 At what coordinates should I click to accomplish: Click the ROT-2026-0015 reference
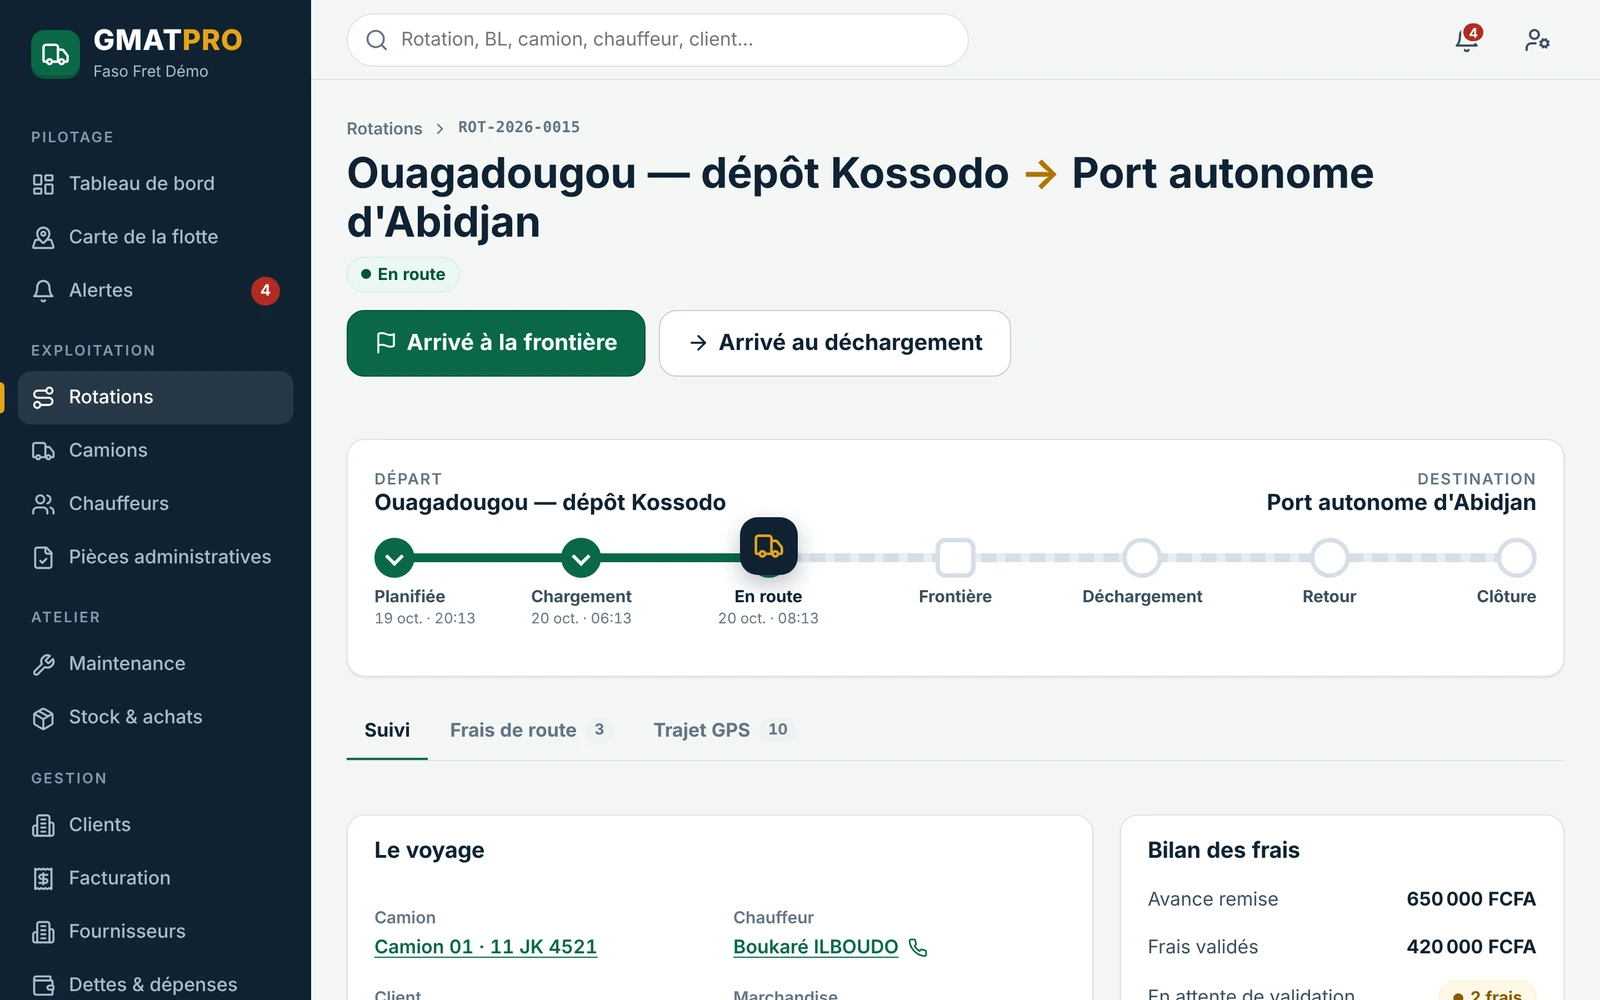pyautogui.click(x=519, y=128)
